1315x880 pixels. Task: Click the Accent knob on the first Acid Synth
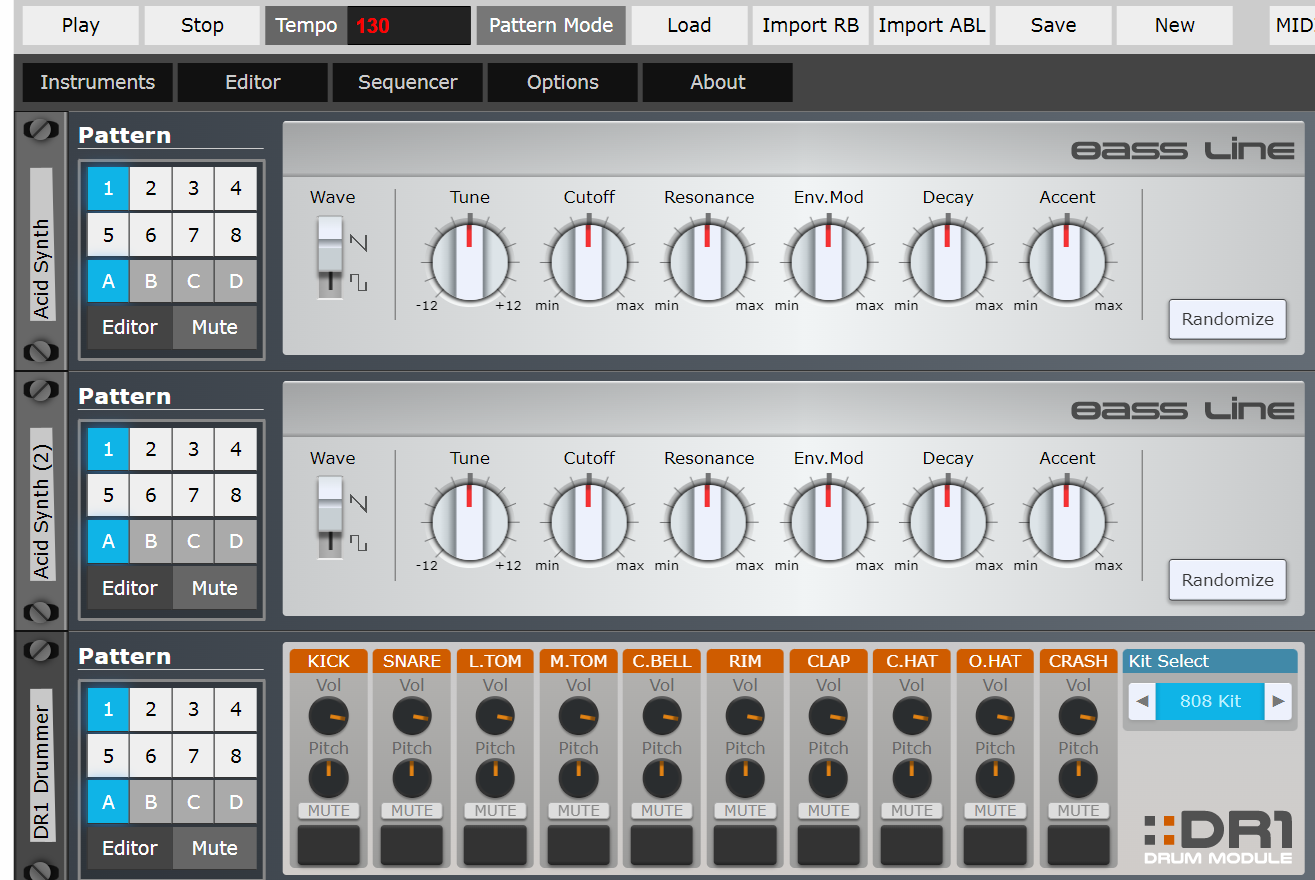(x=1067, y=261)
